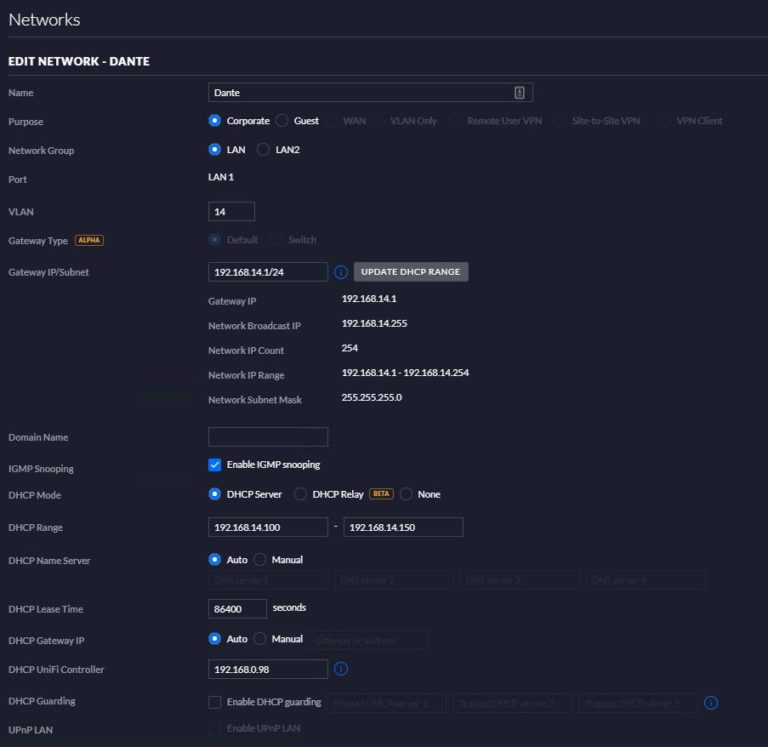The image size is (768, 747).
Task: Click the icon inside the Name field
Action: coord(519,92)
